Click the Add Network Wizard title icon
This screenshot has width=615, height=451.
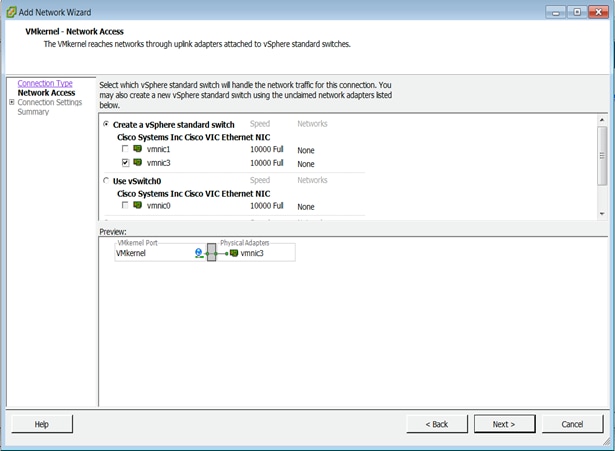point(11,12)
